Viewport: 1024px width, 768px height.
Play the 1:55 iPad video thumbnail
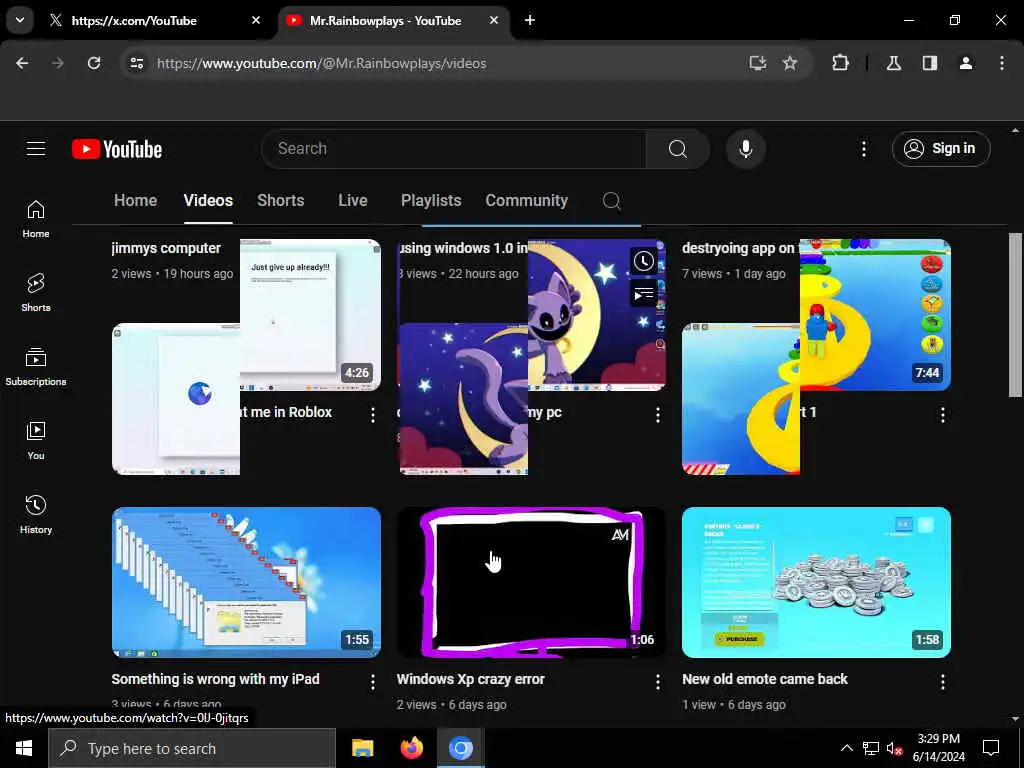(x=246, y=583)
